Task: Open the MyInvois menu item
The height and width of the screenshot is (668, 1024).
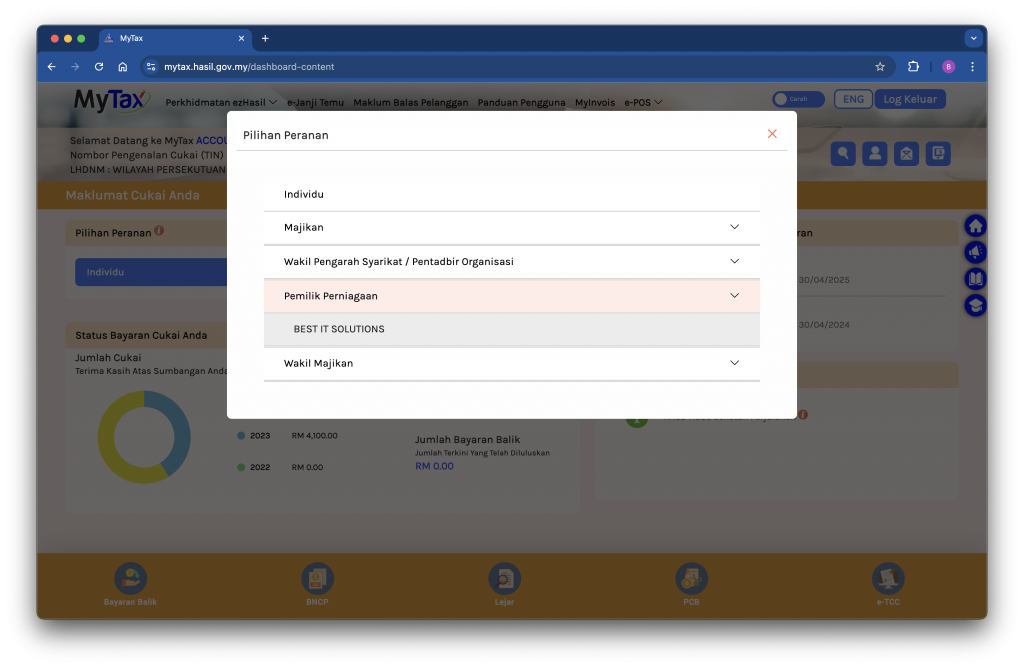Action: pos(595,102)
